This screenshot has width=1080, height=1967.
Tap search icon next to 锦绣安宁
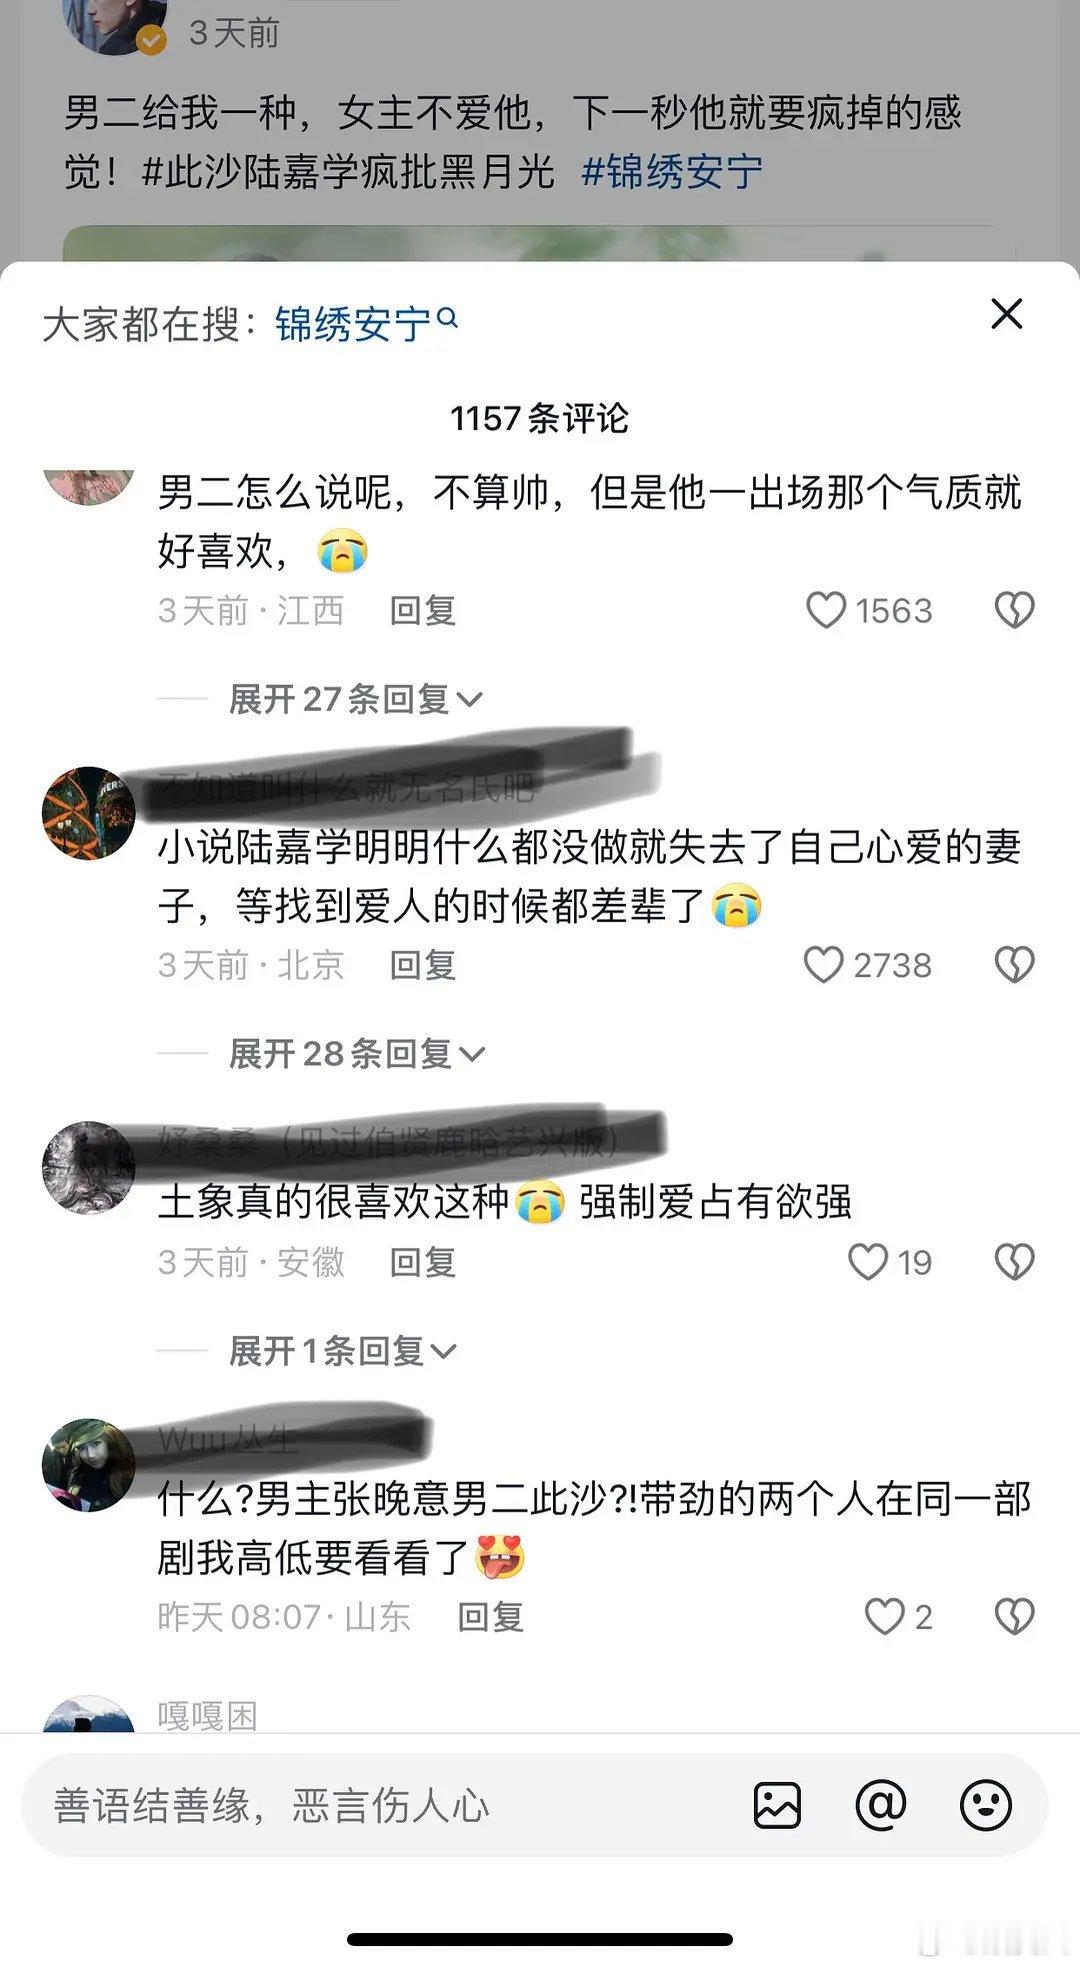(448, 318)
